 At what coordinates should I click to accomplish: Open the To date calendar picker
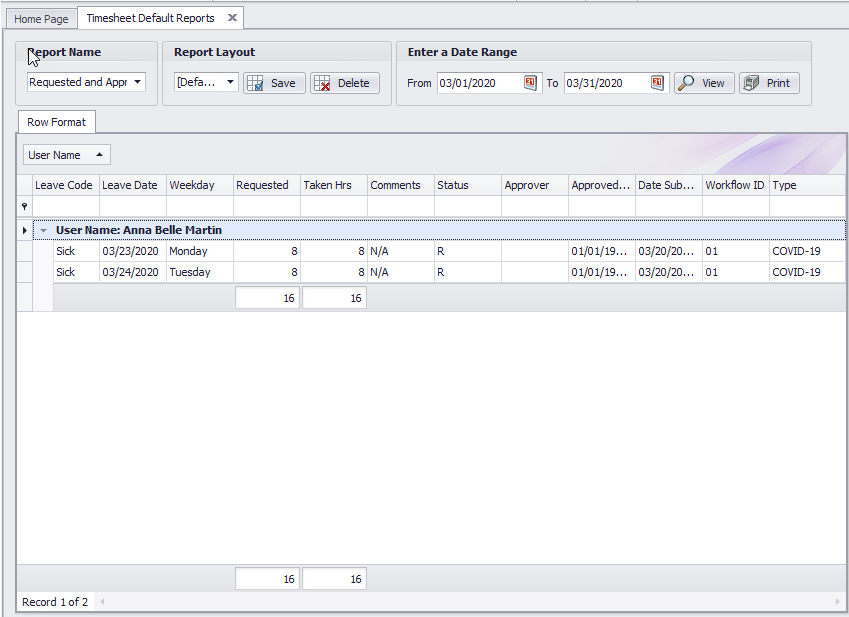pos(657,83)
